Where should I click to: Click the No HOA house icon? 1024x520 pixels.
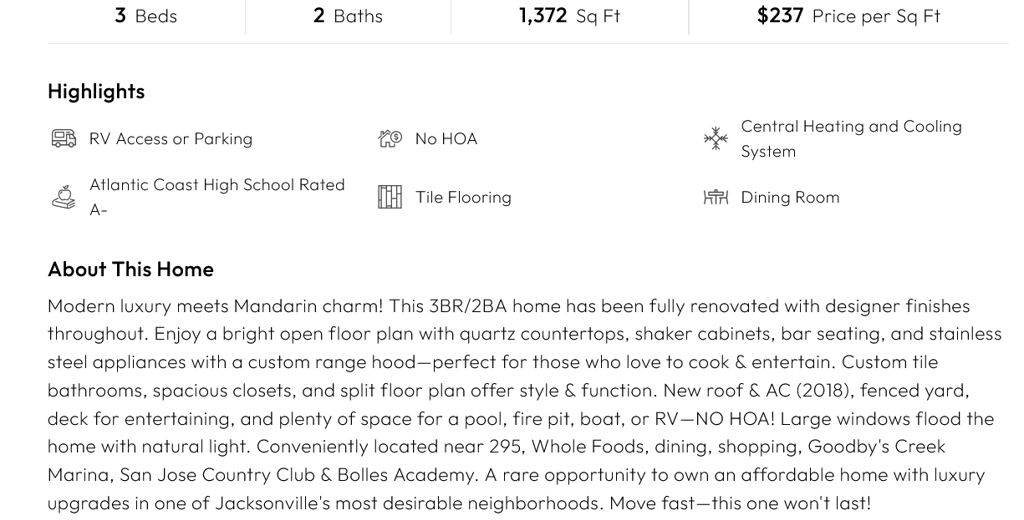[389, 139]
